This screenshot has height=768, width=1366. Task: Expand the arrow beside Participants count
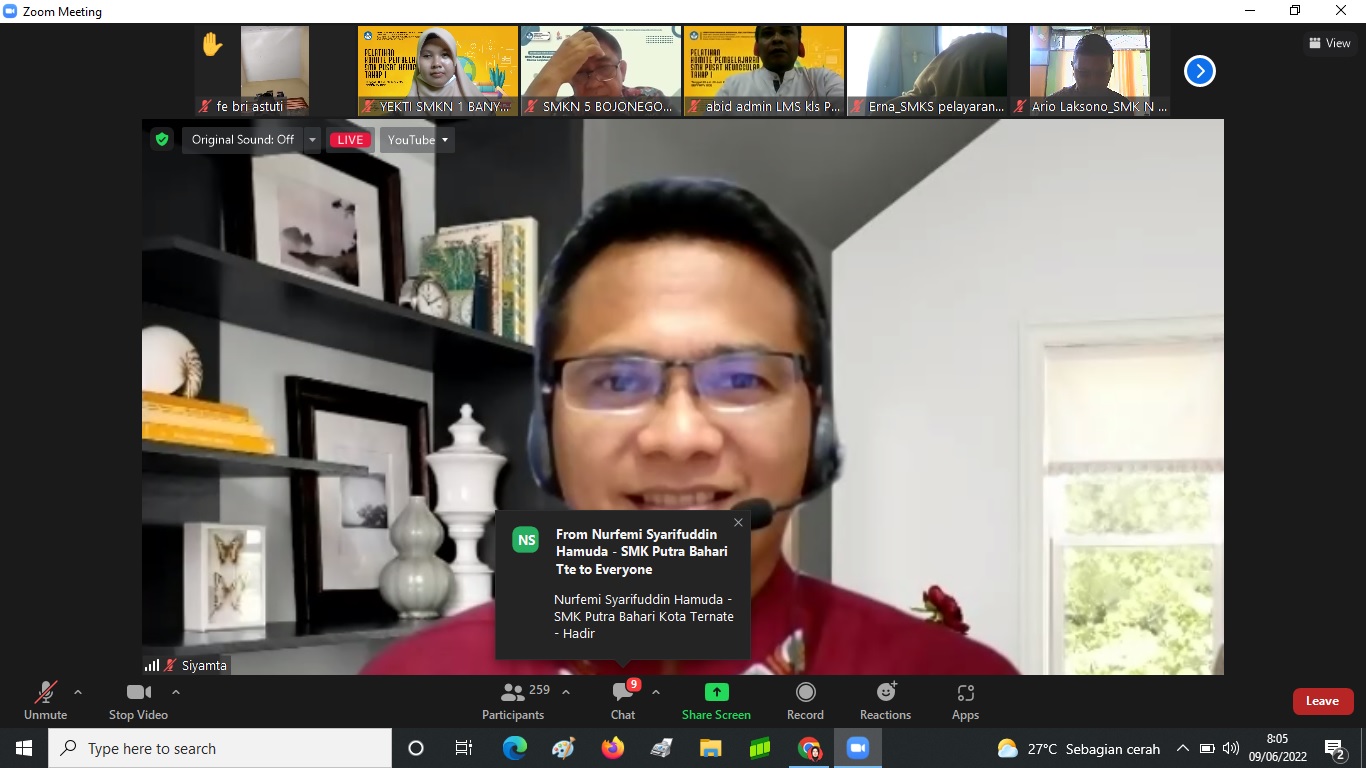pyautogui.click(x=566, y=692)
